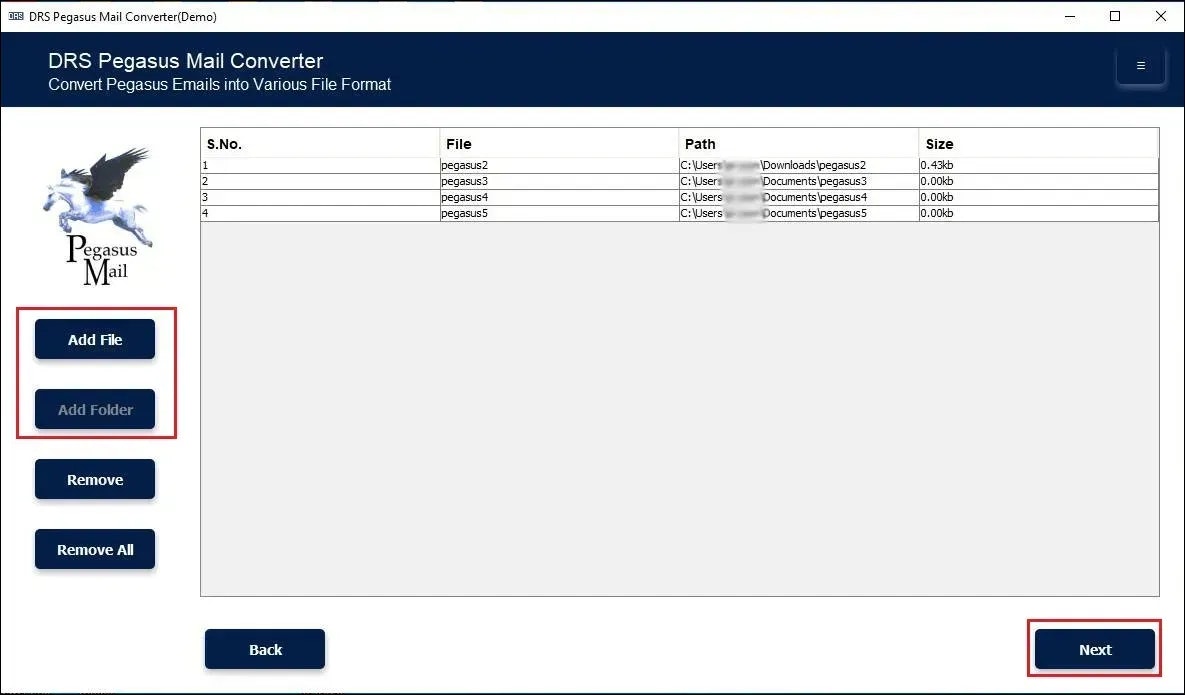This screenshot has height=695, width=1185.
Task: Click the Documents\pegasus3 path cell
Action: pyautogui.click(x=799, y=181)
